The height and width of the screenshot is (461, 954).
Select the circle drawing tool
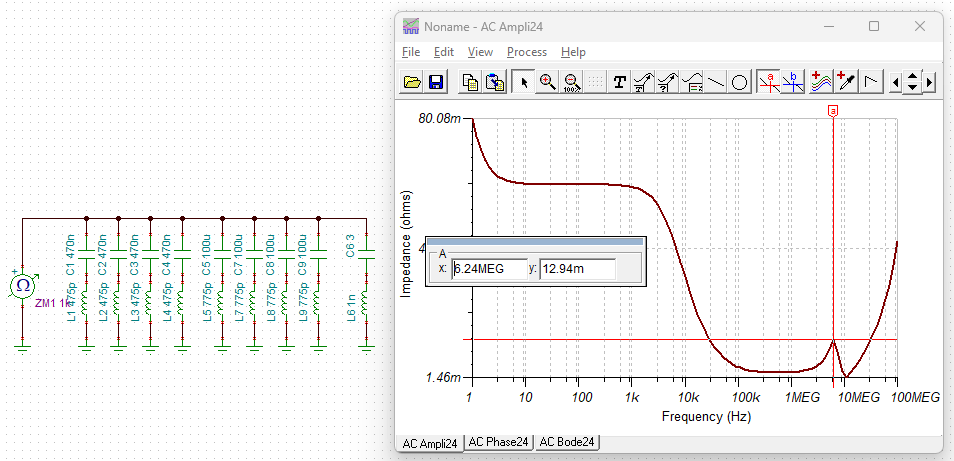point(739,82)
